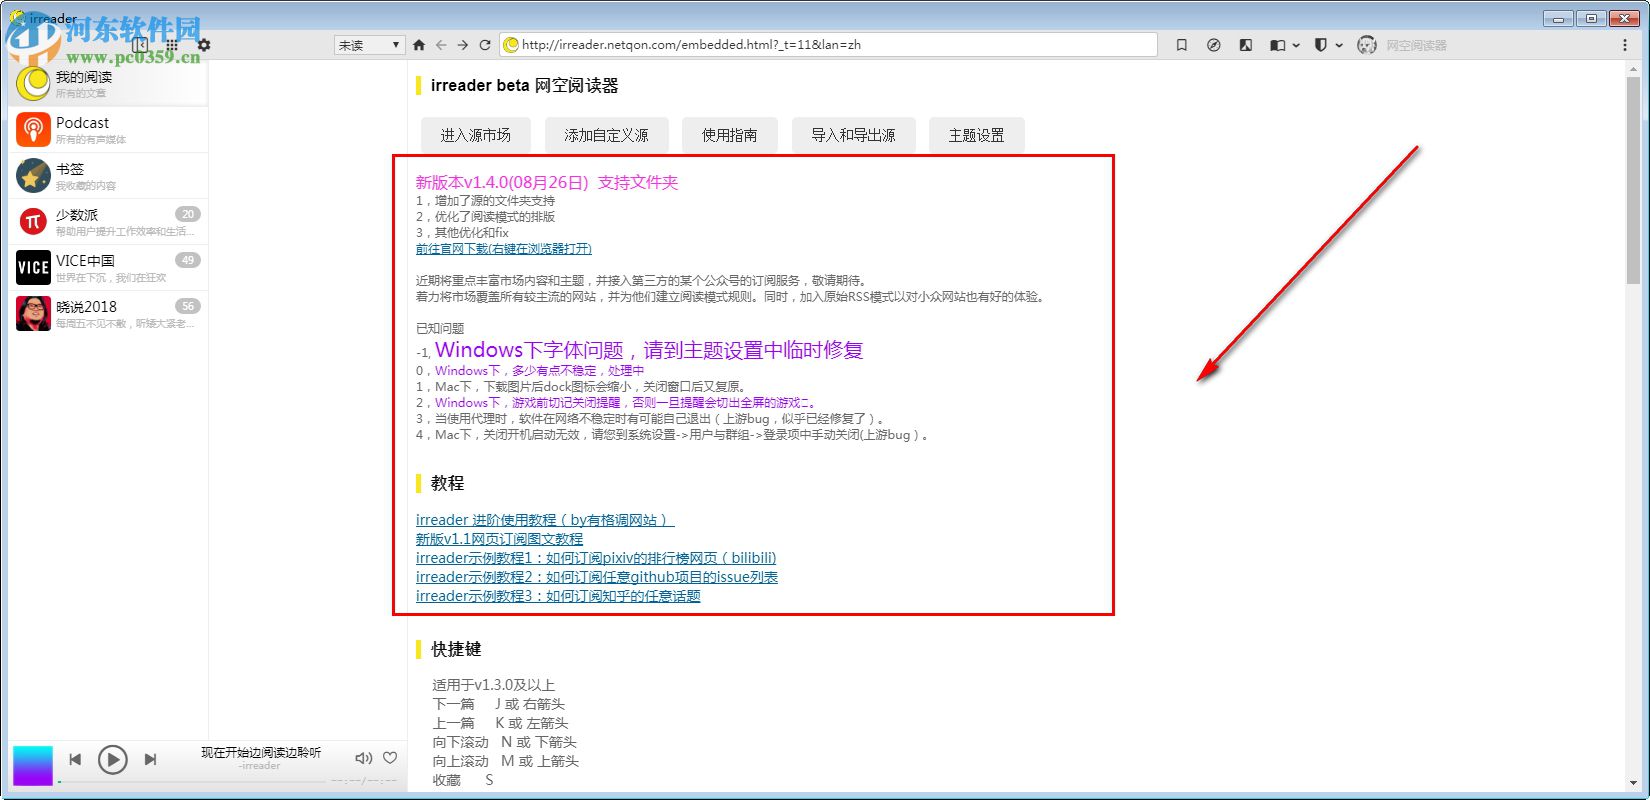Viewport: 1650px width, 800px height.
Task: Start playback with the play button
Action: coord(112,760)
